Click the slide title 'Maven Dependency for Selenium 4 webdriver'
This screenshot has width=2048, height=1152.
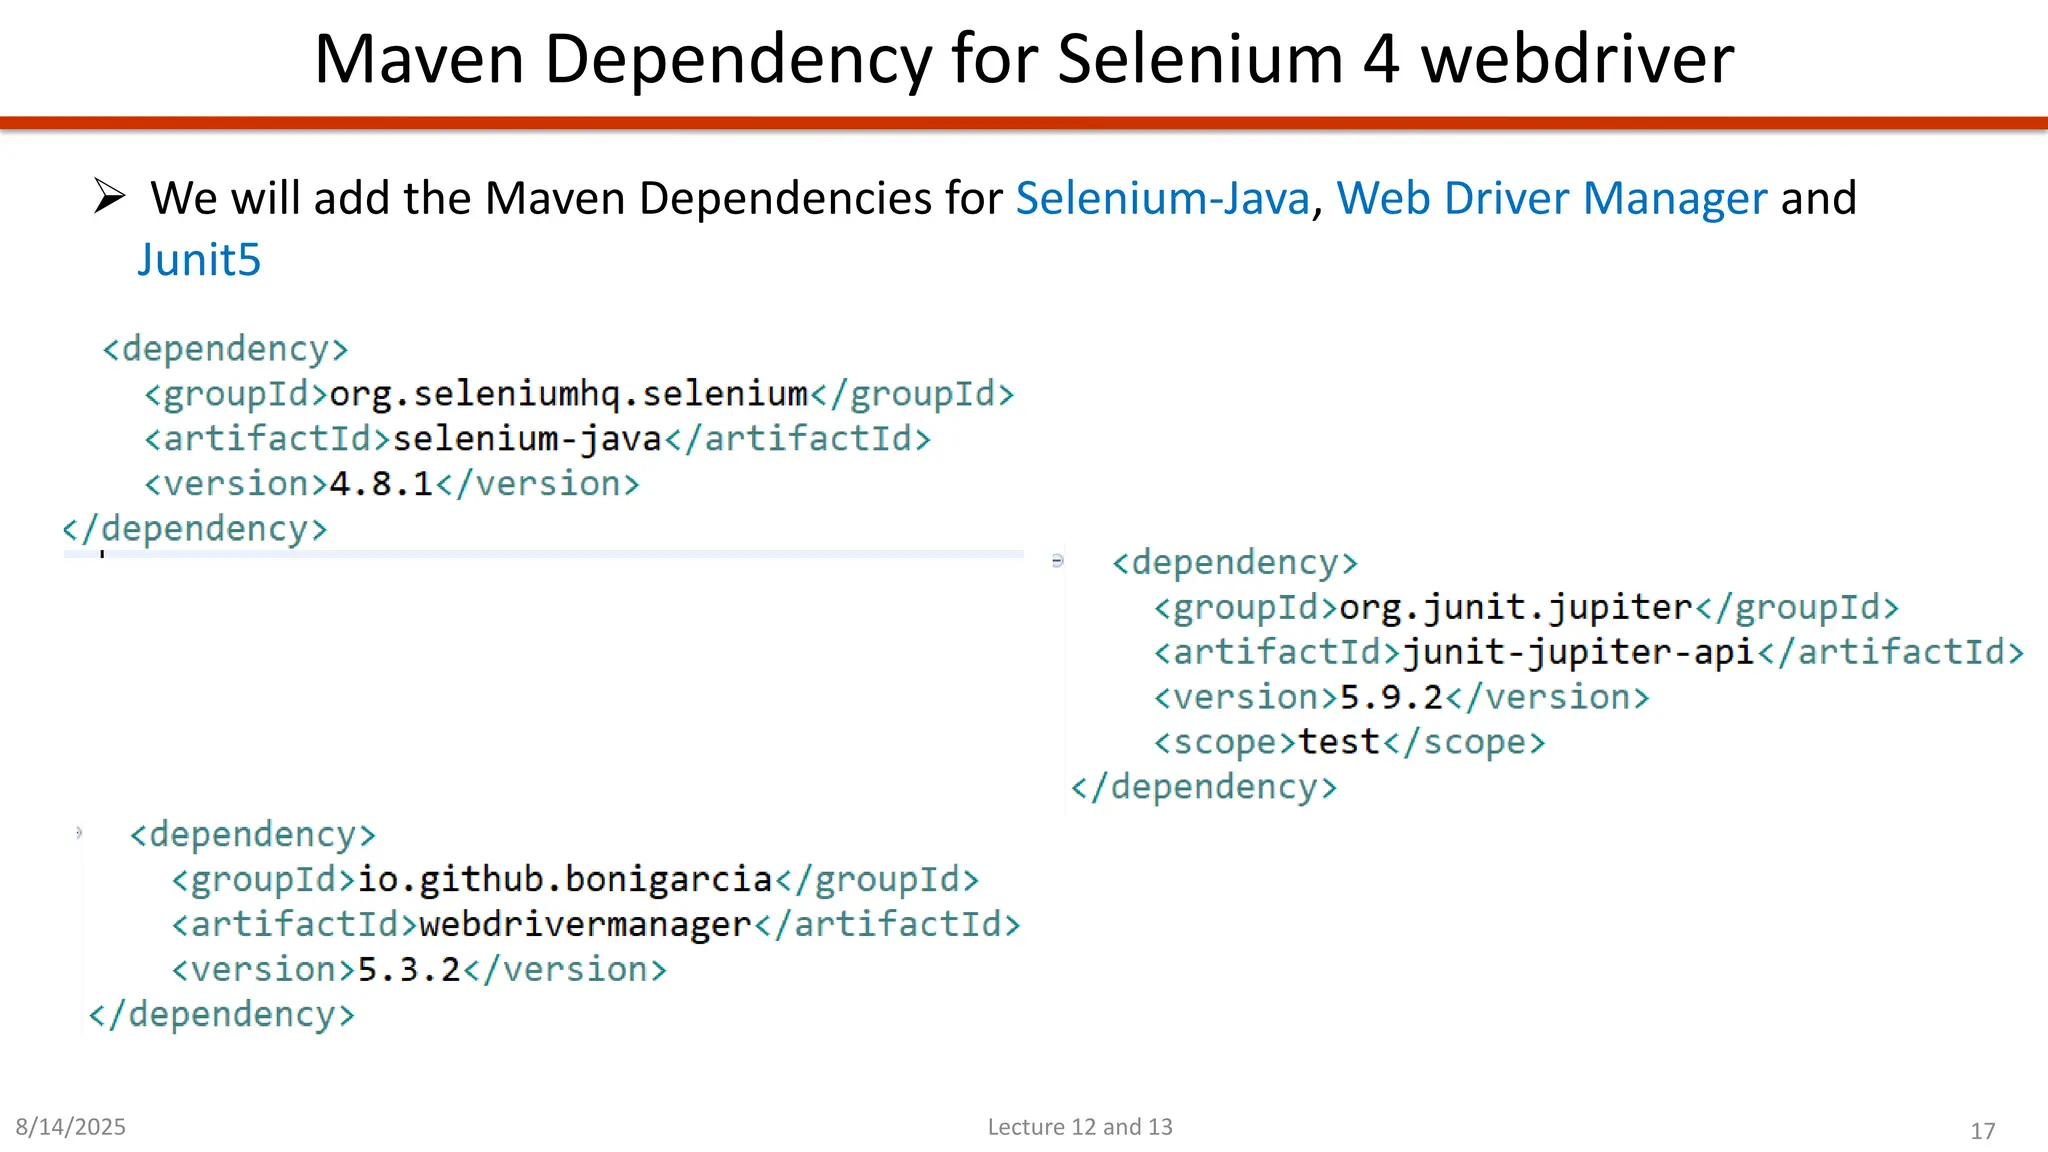click(1024, 58)
